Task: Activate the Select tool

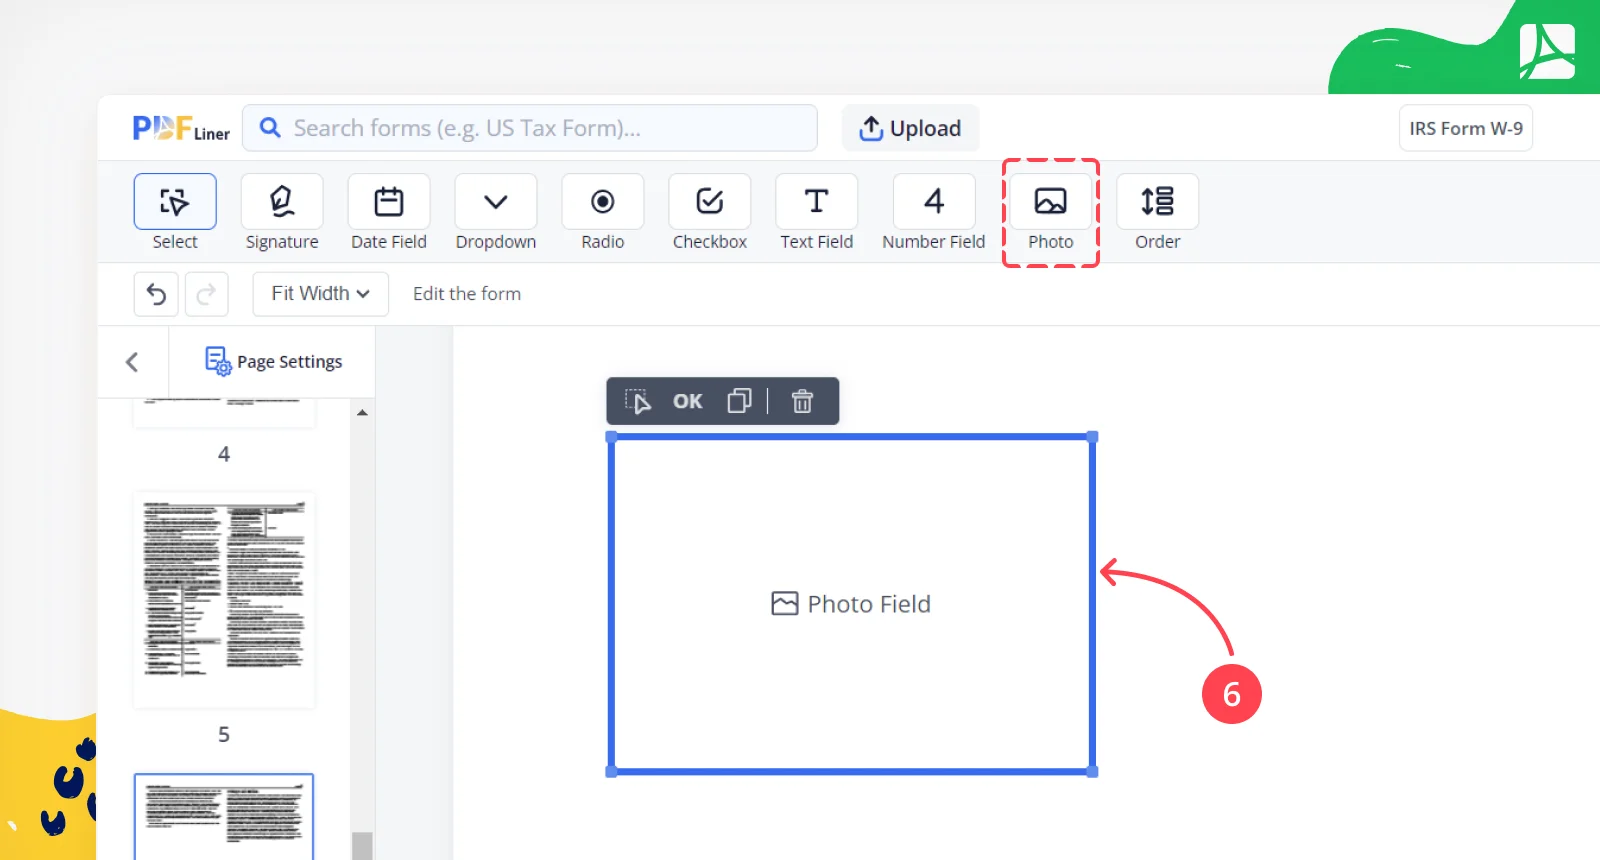Action: coord(175,212)
